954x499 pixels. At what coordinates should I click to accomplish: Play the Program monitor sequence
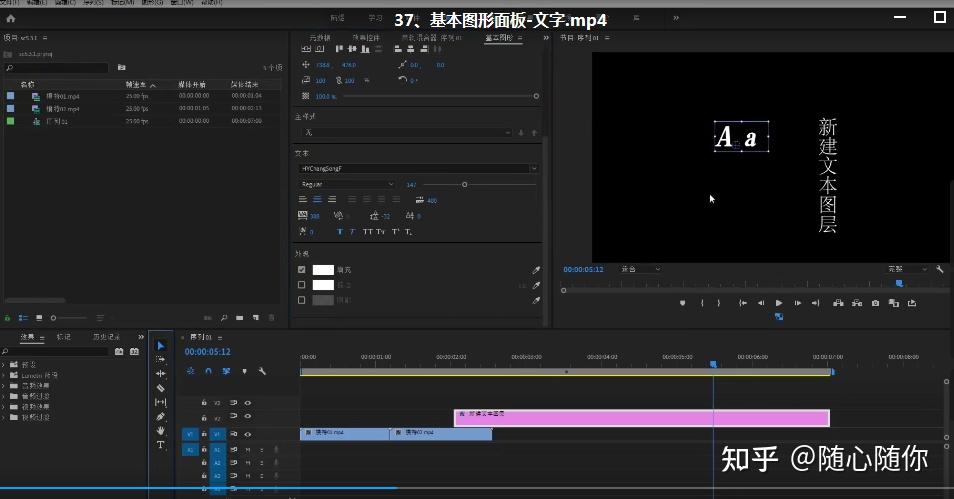click(779, 302)
